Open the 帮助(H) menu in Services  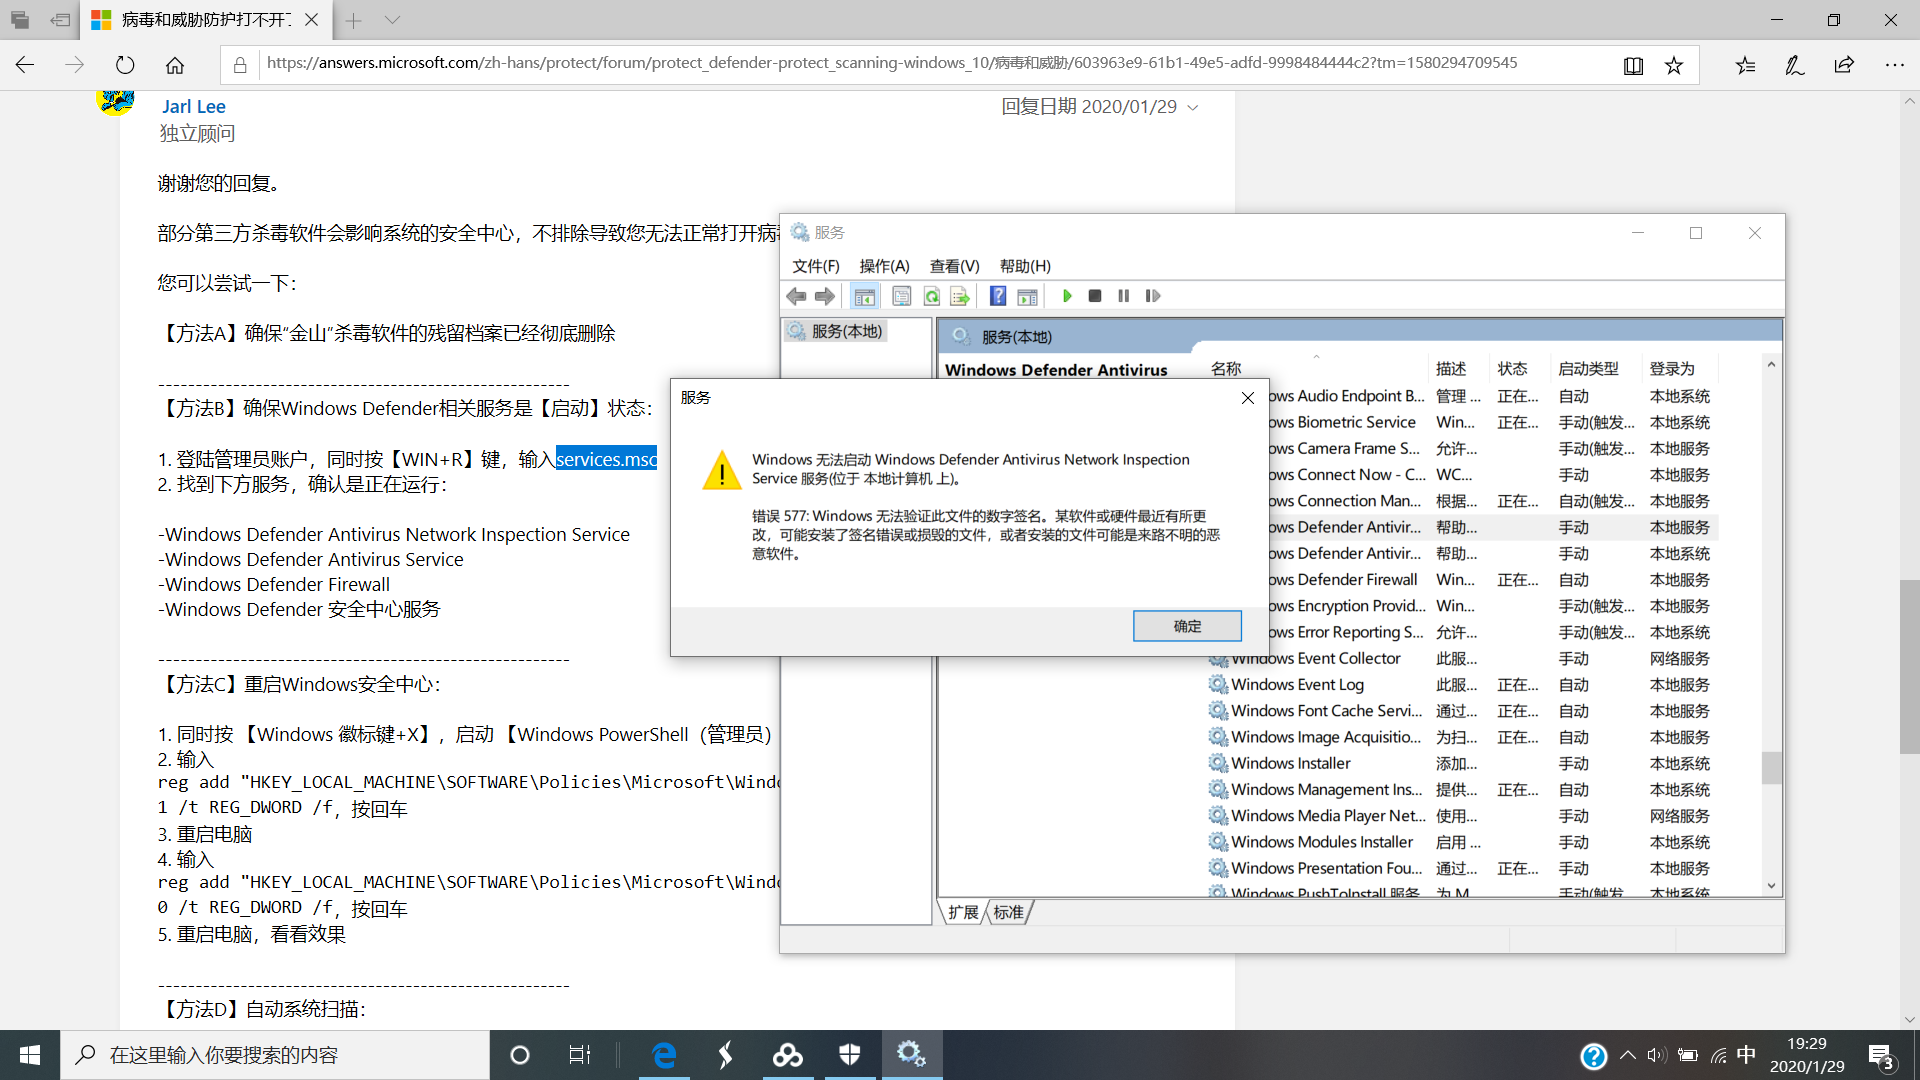tap(1025, 266)
